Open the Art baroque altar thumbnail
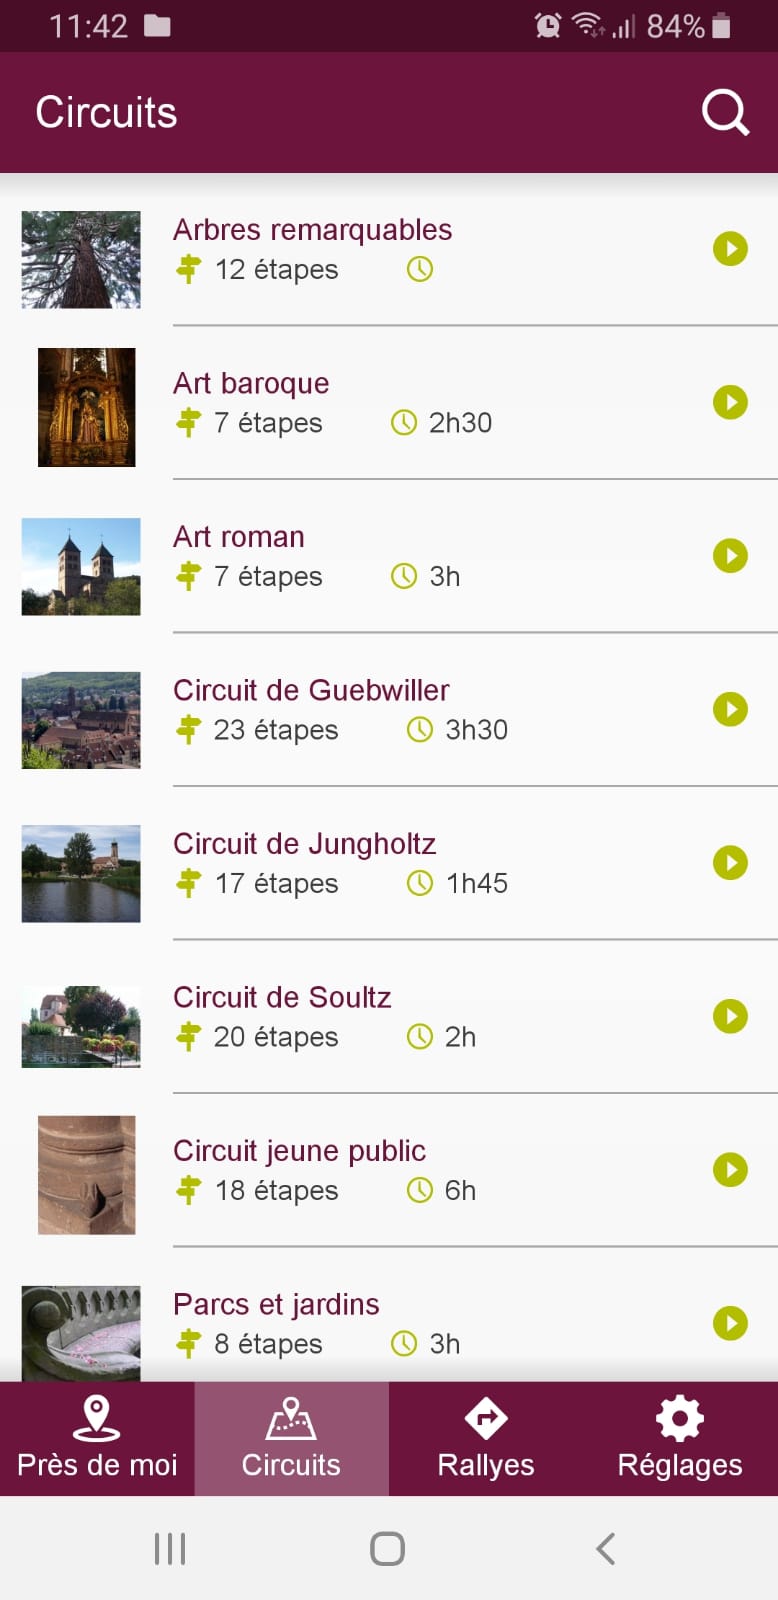778x1600 pixels. tap(86, 407)
